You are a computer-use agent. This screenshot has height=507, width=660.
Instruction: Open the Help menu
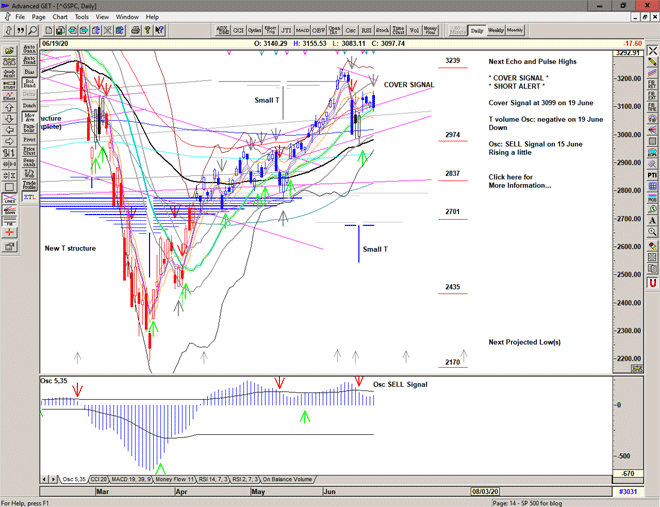point(152,17)
